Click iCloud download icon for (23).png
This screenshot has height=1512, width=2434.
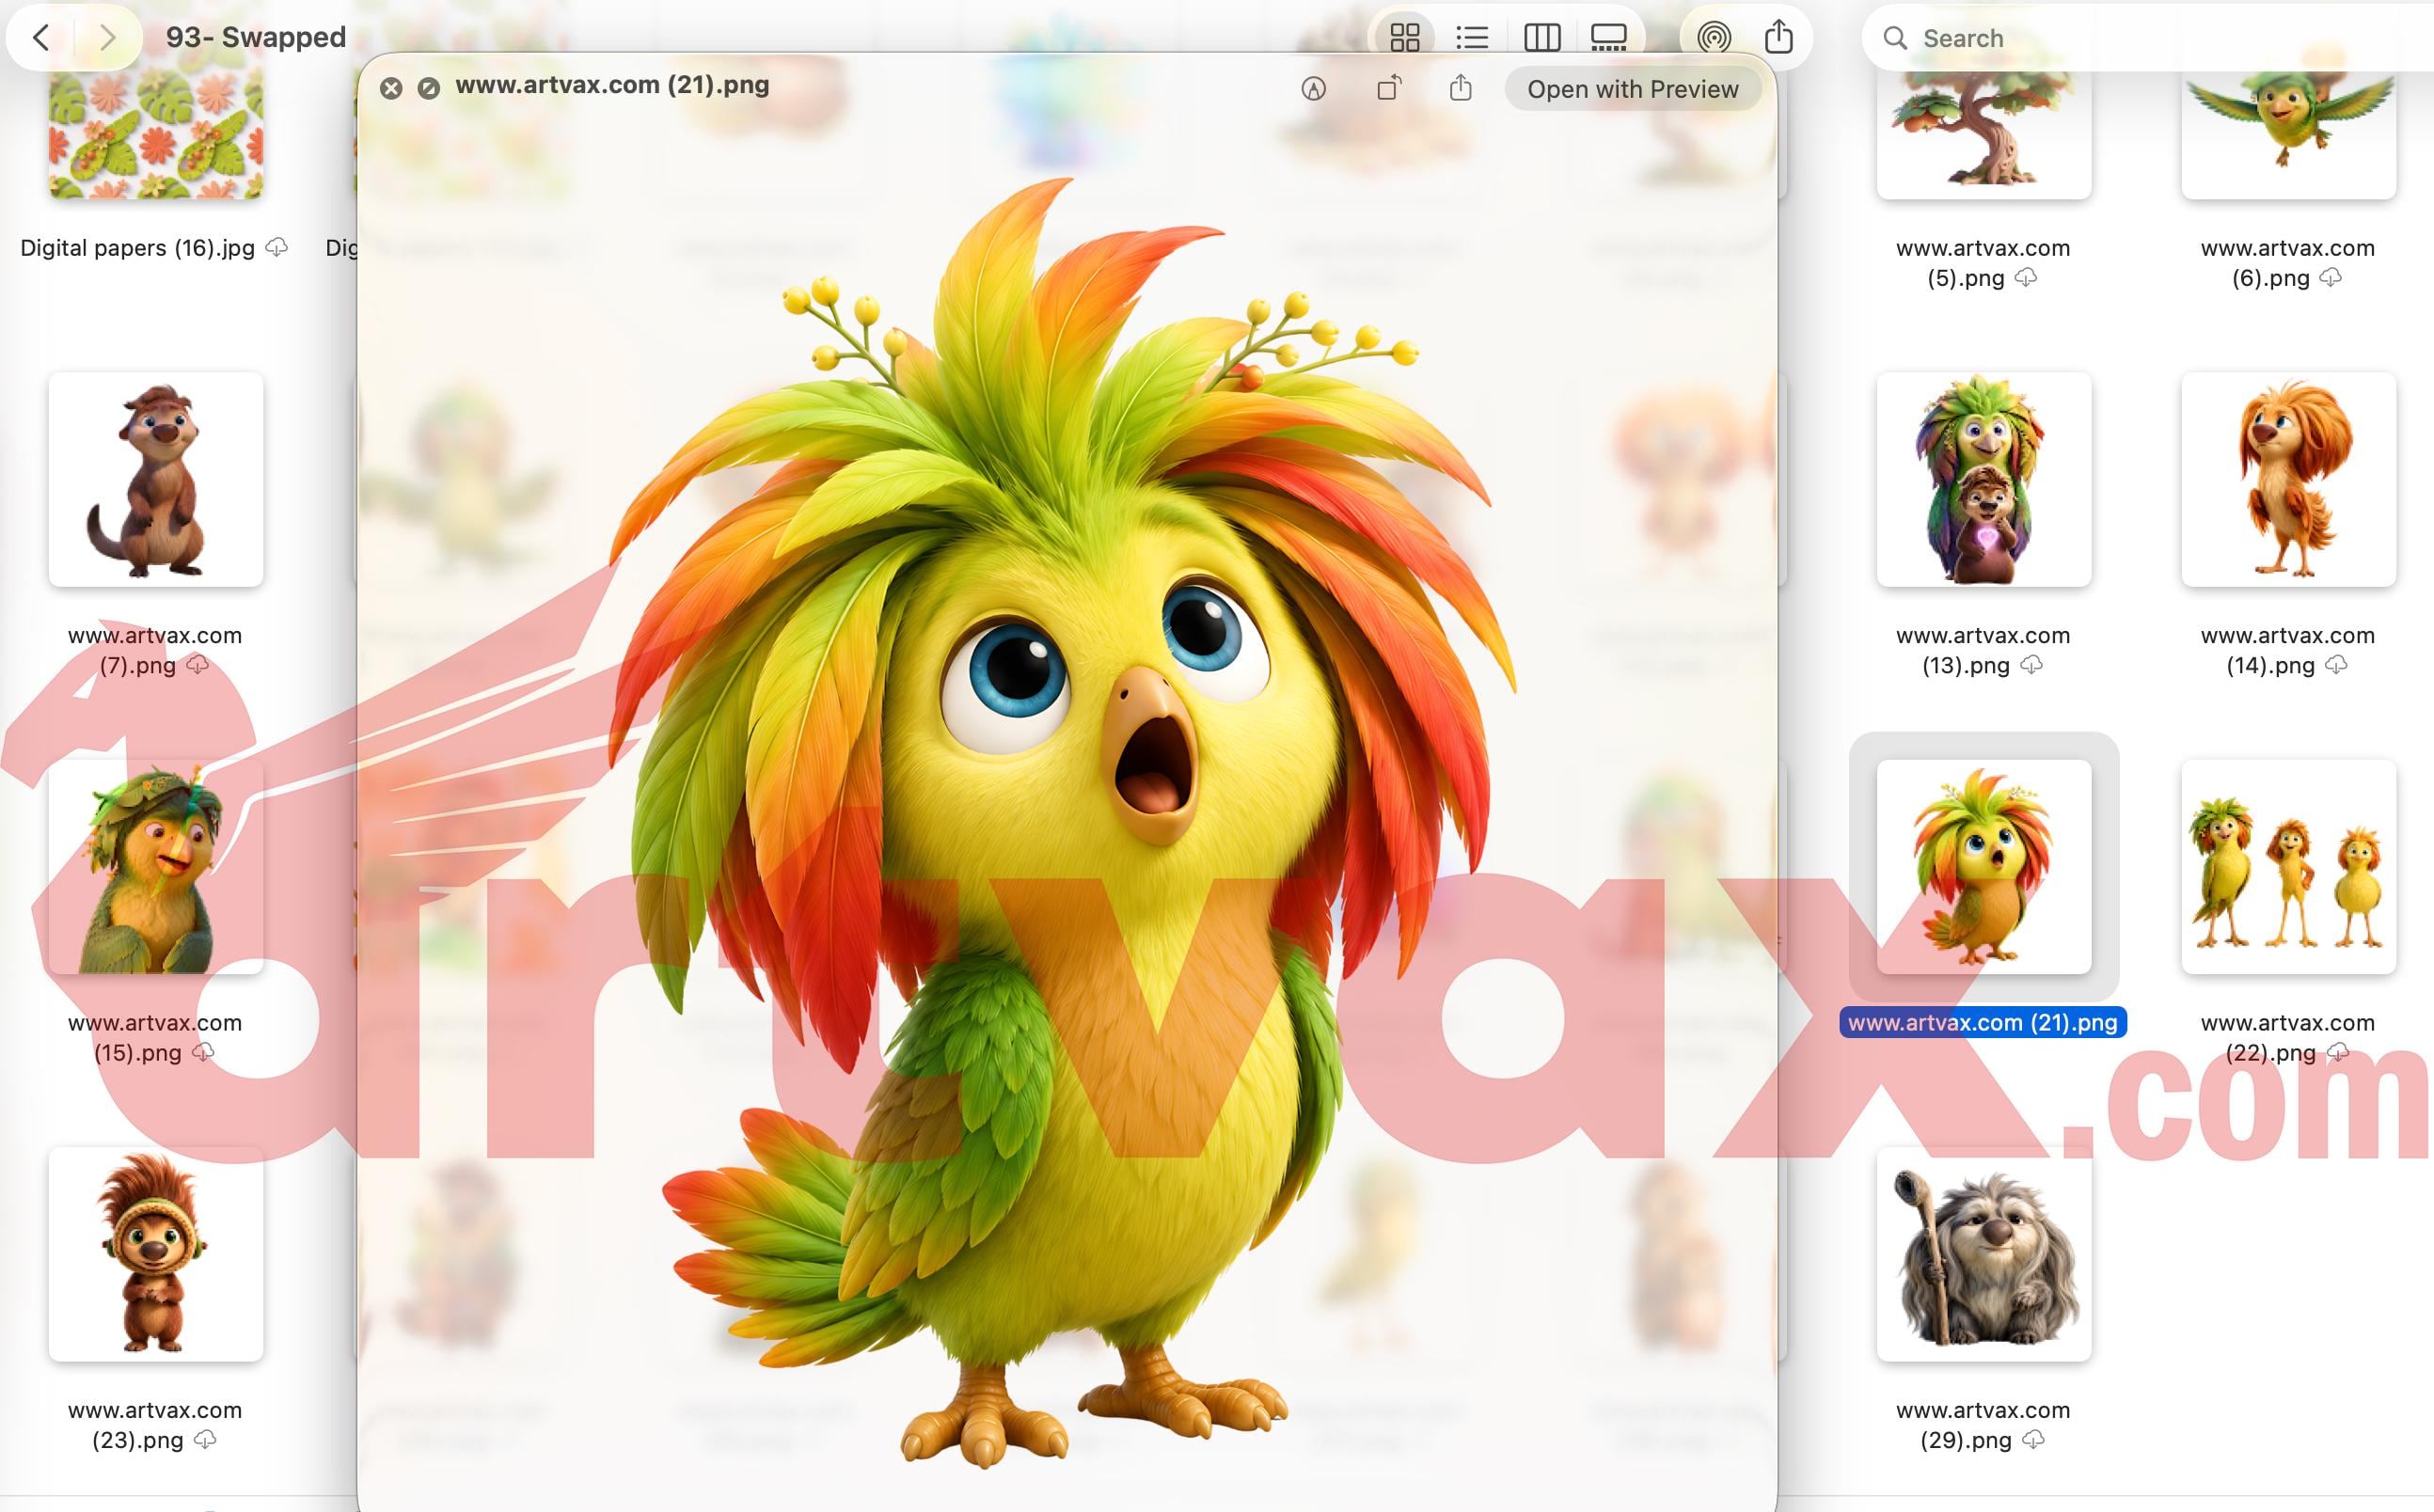tap(205, 1439)
